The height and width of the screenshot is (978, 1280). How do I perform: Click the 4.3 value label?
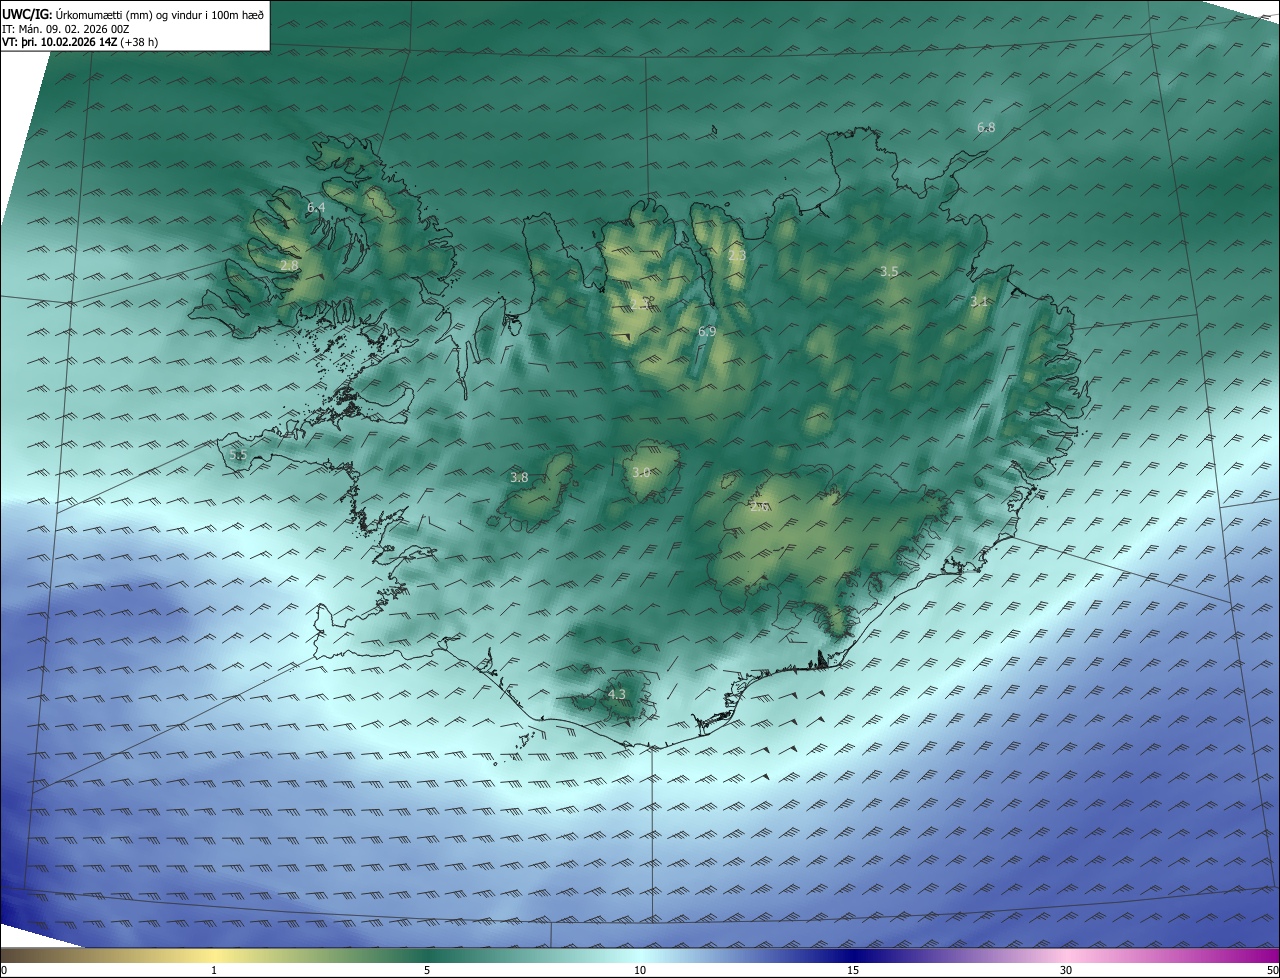(x=617, y=694)
